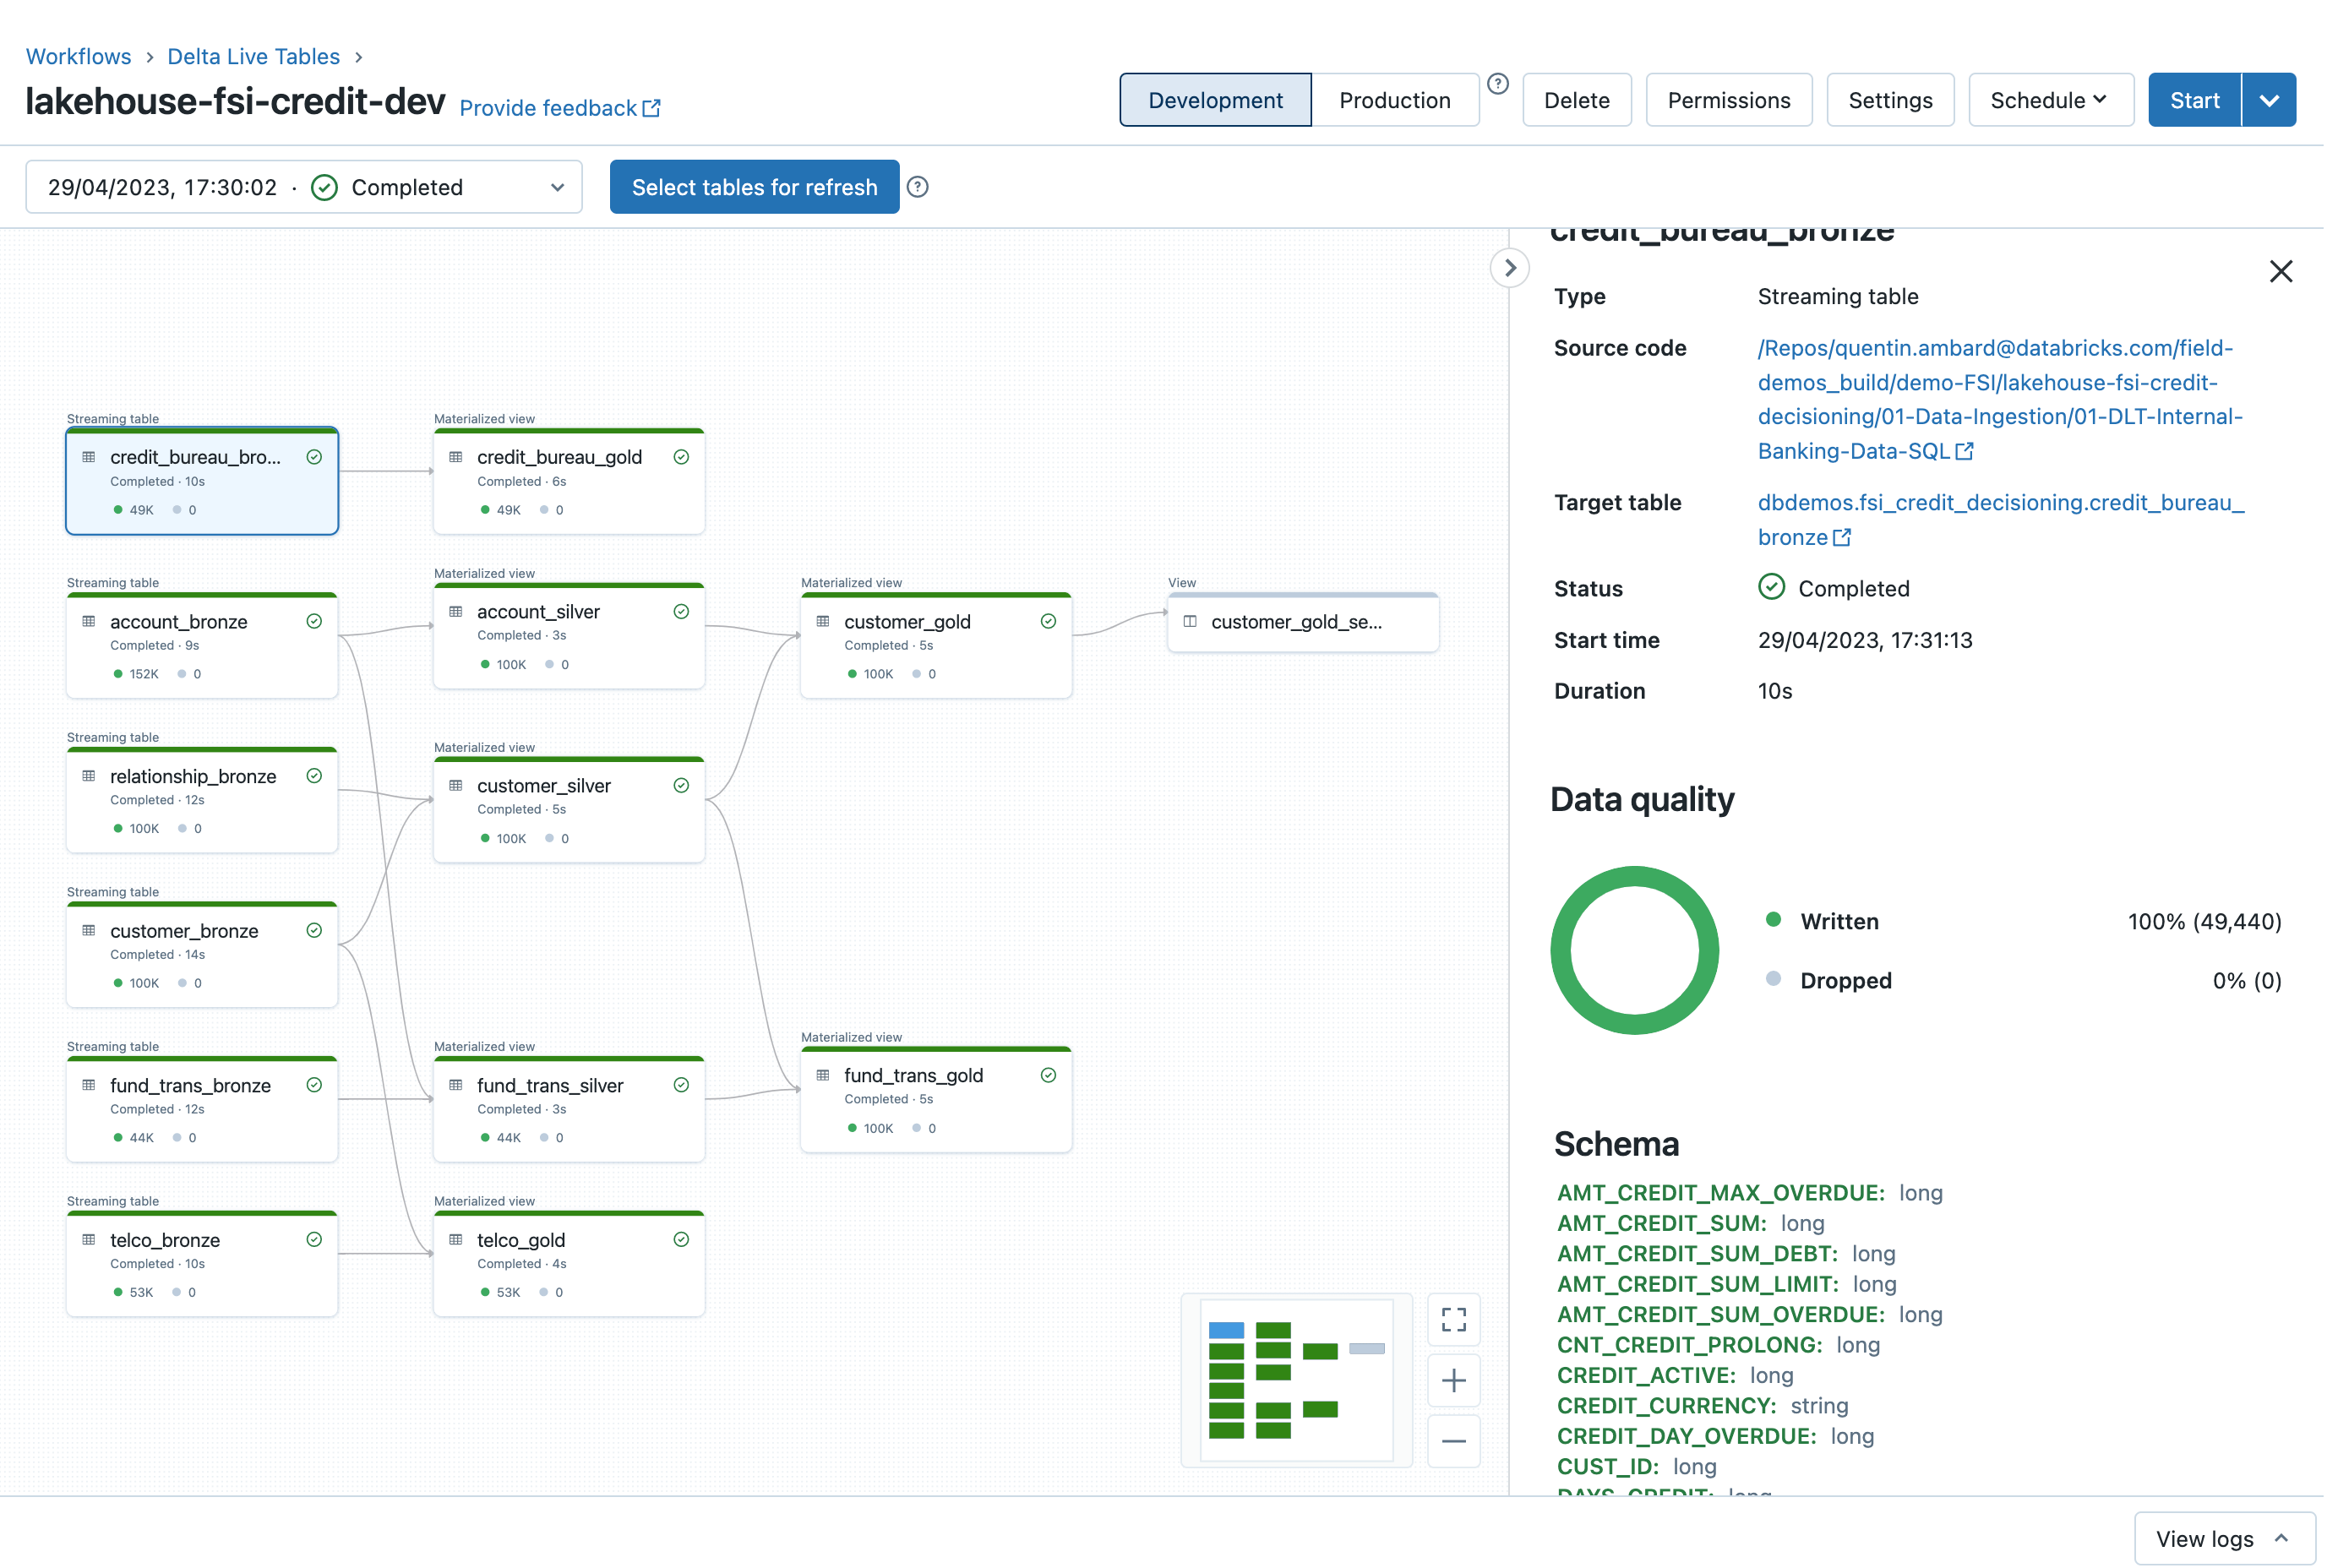The width and height of the screenshot is (2327, 1568).
Task: Click help icon beside Select tables for refresh
Action: point(917,187)
